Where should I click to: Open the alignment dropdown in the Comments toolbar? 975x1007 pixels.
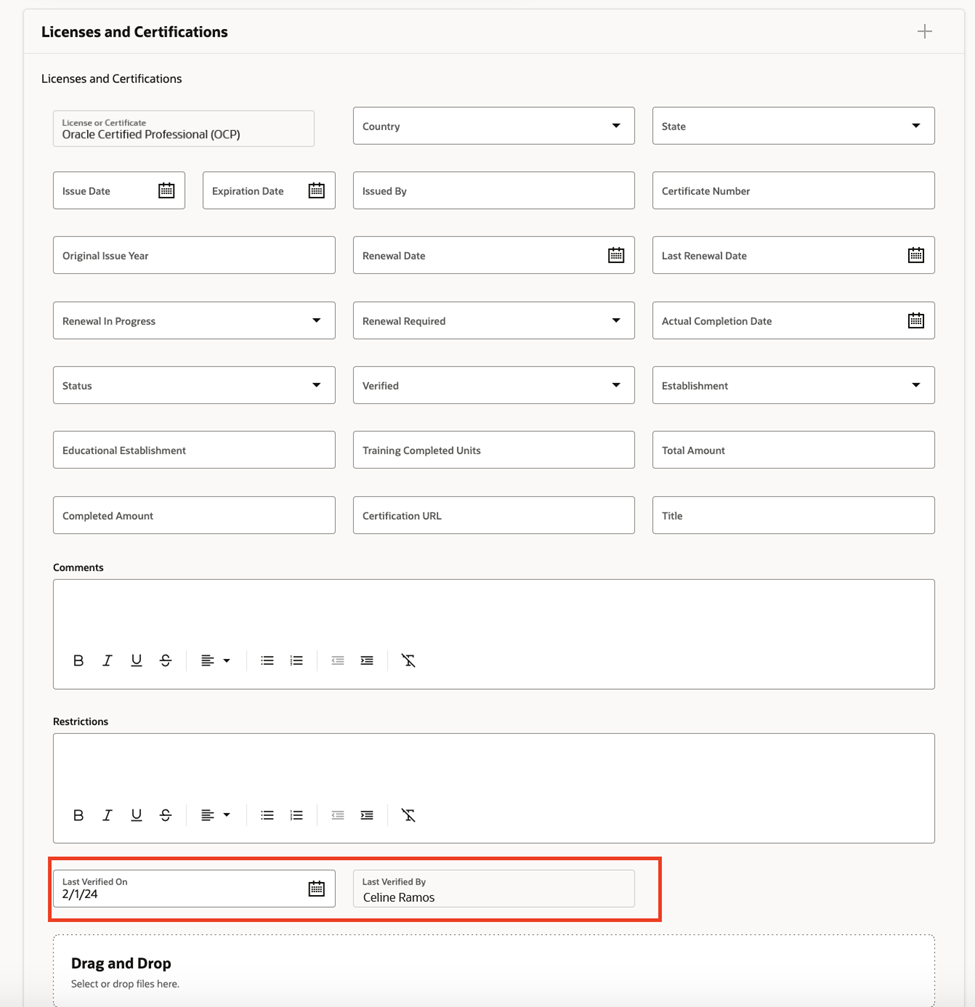pos(215,661)
